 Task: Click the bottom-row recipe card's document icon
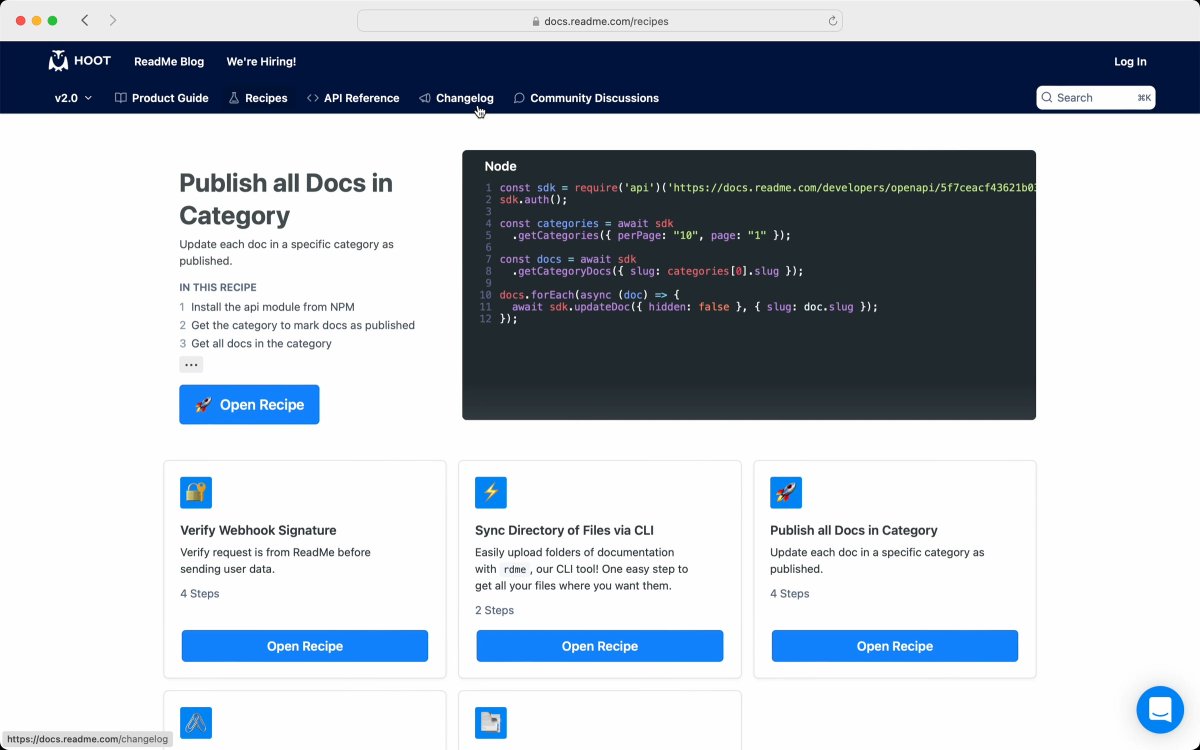491,723
